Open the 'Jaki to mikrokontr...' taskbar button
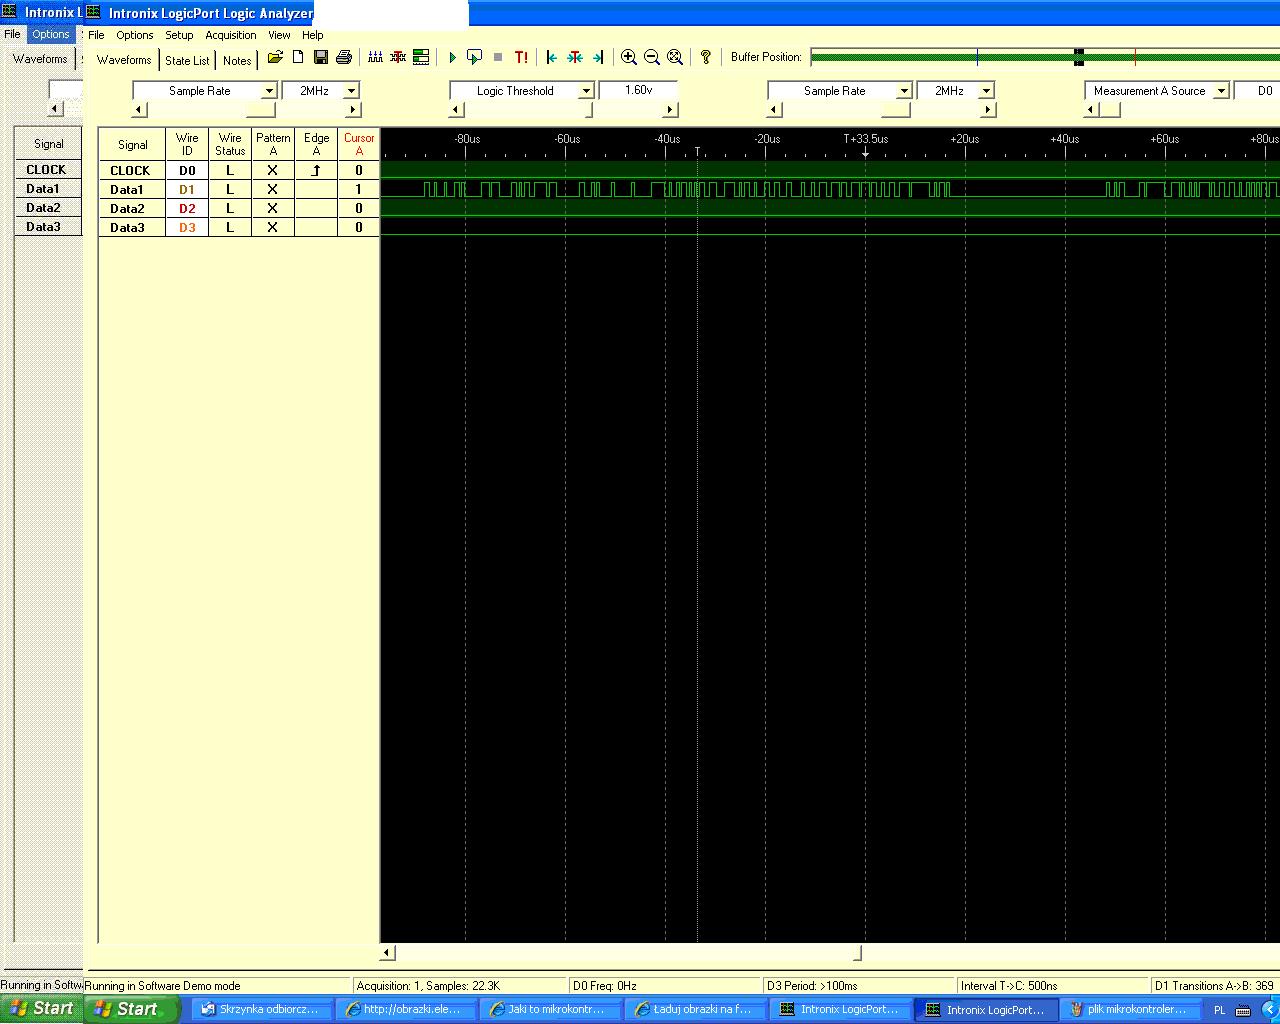This screenshot has height=1024, width=1280. [x=551, y=1010]
